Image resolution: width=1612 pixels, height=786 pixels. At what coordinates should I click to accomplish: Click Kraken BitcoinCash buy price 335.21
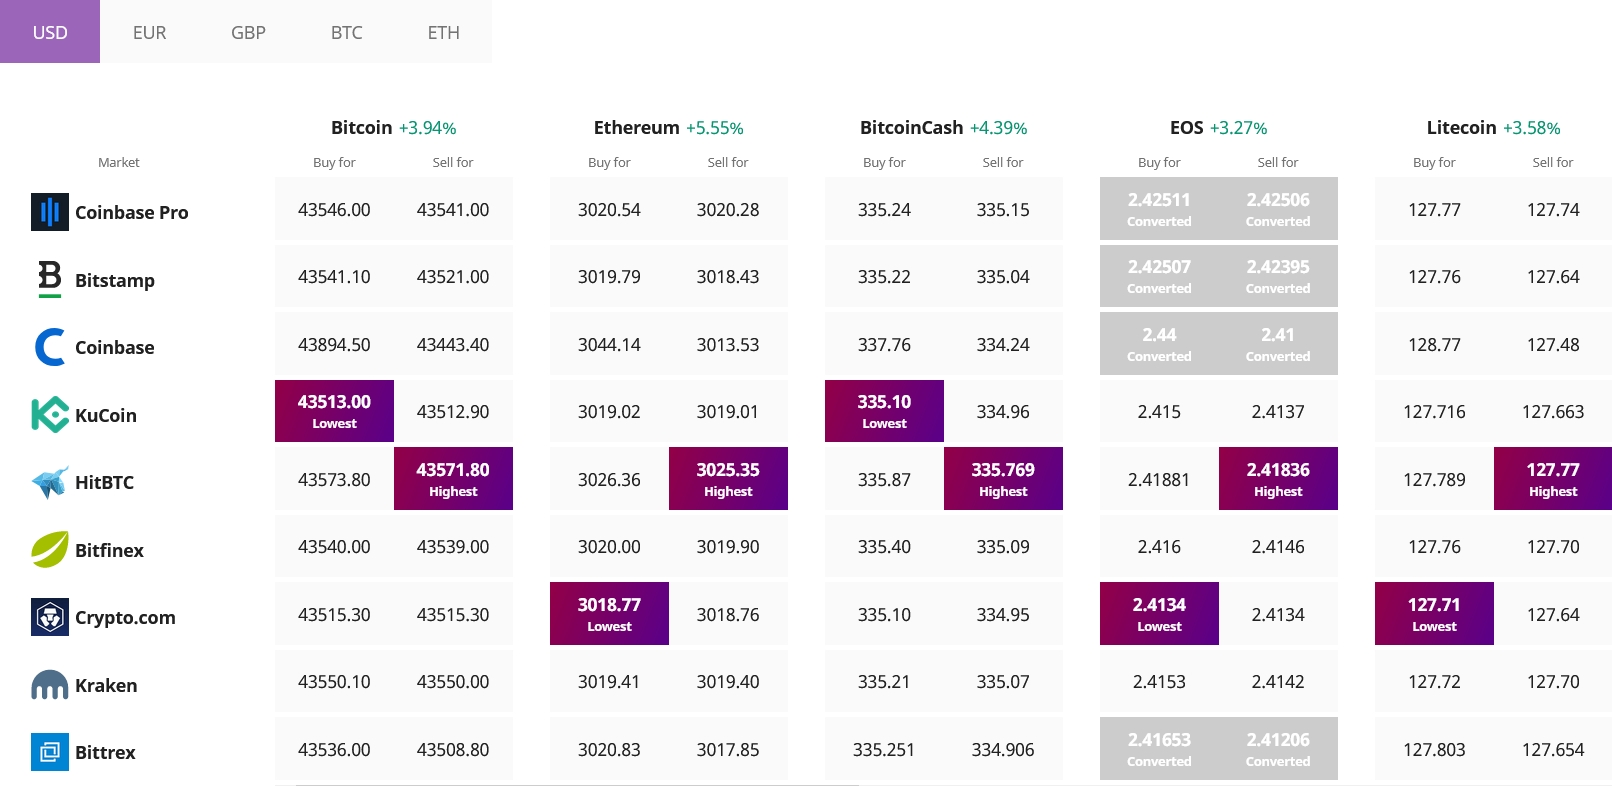[884, 682]
